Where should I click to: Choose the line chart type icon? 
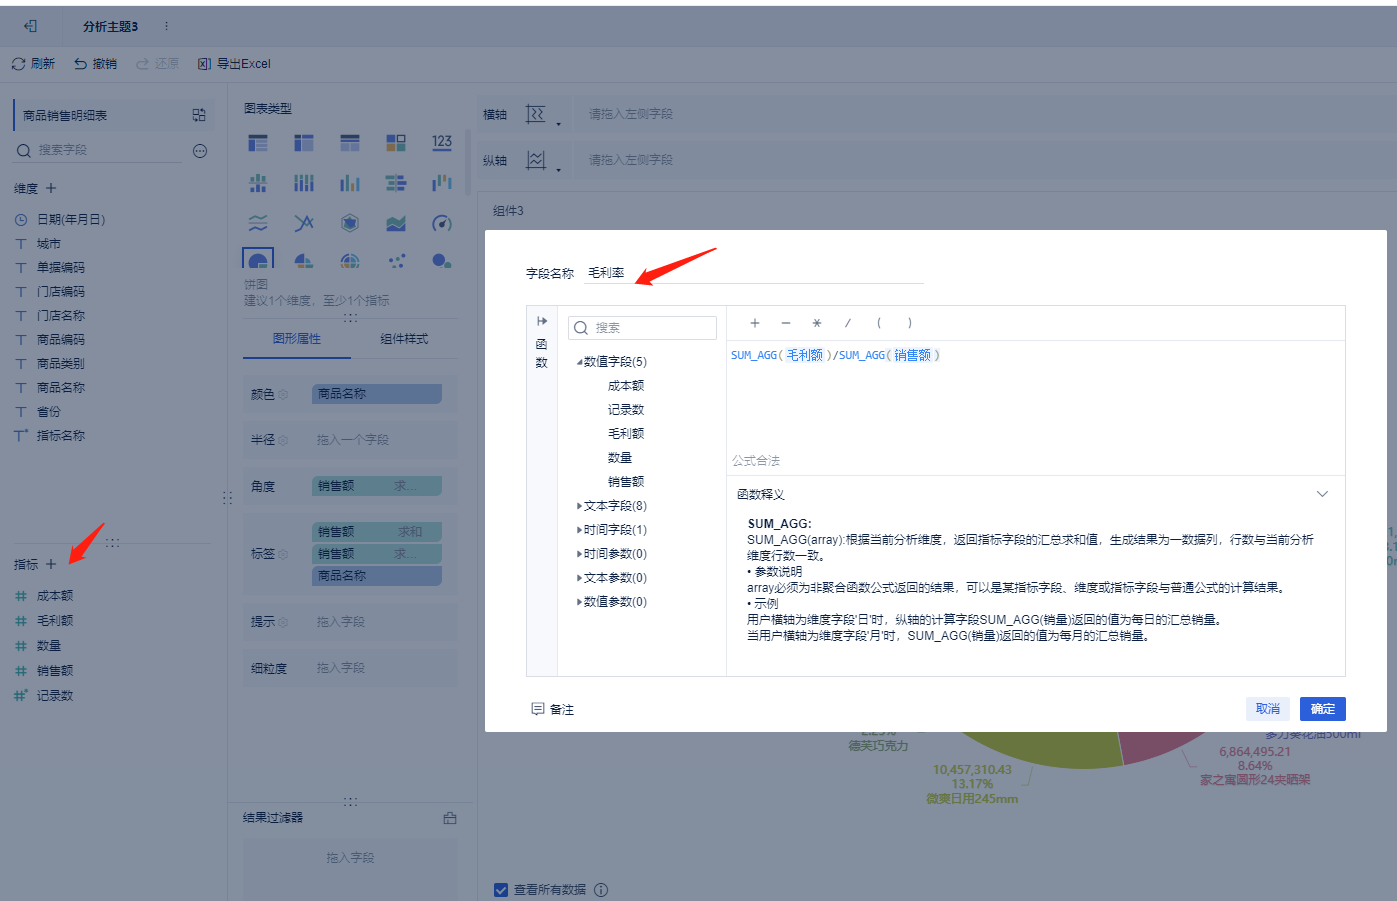[304, 223]
